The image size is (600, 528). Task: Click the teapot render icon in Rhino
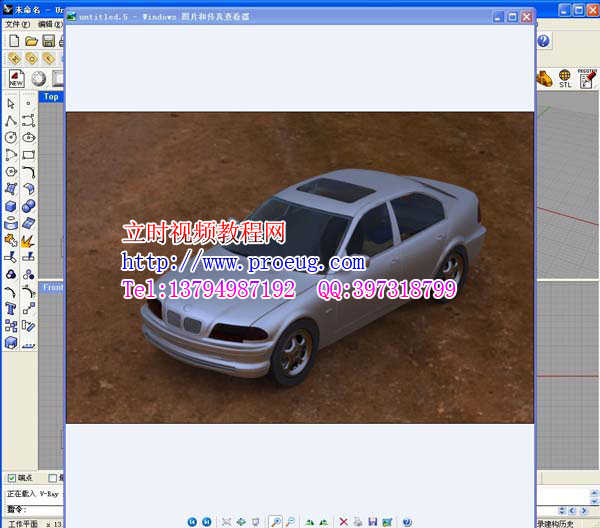pos(544,79)
